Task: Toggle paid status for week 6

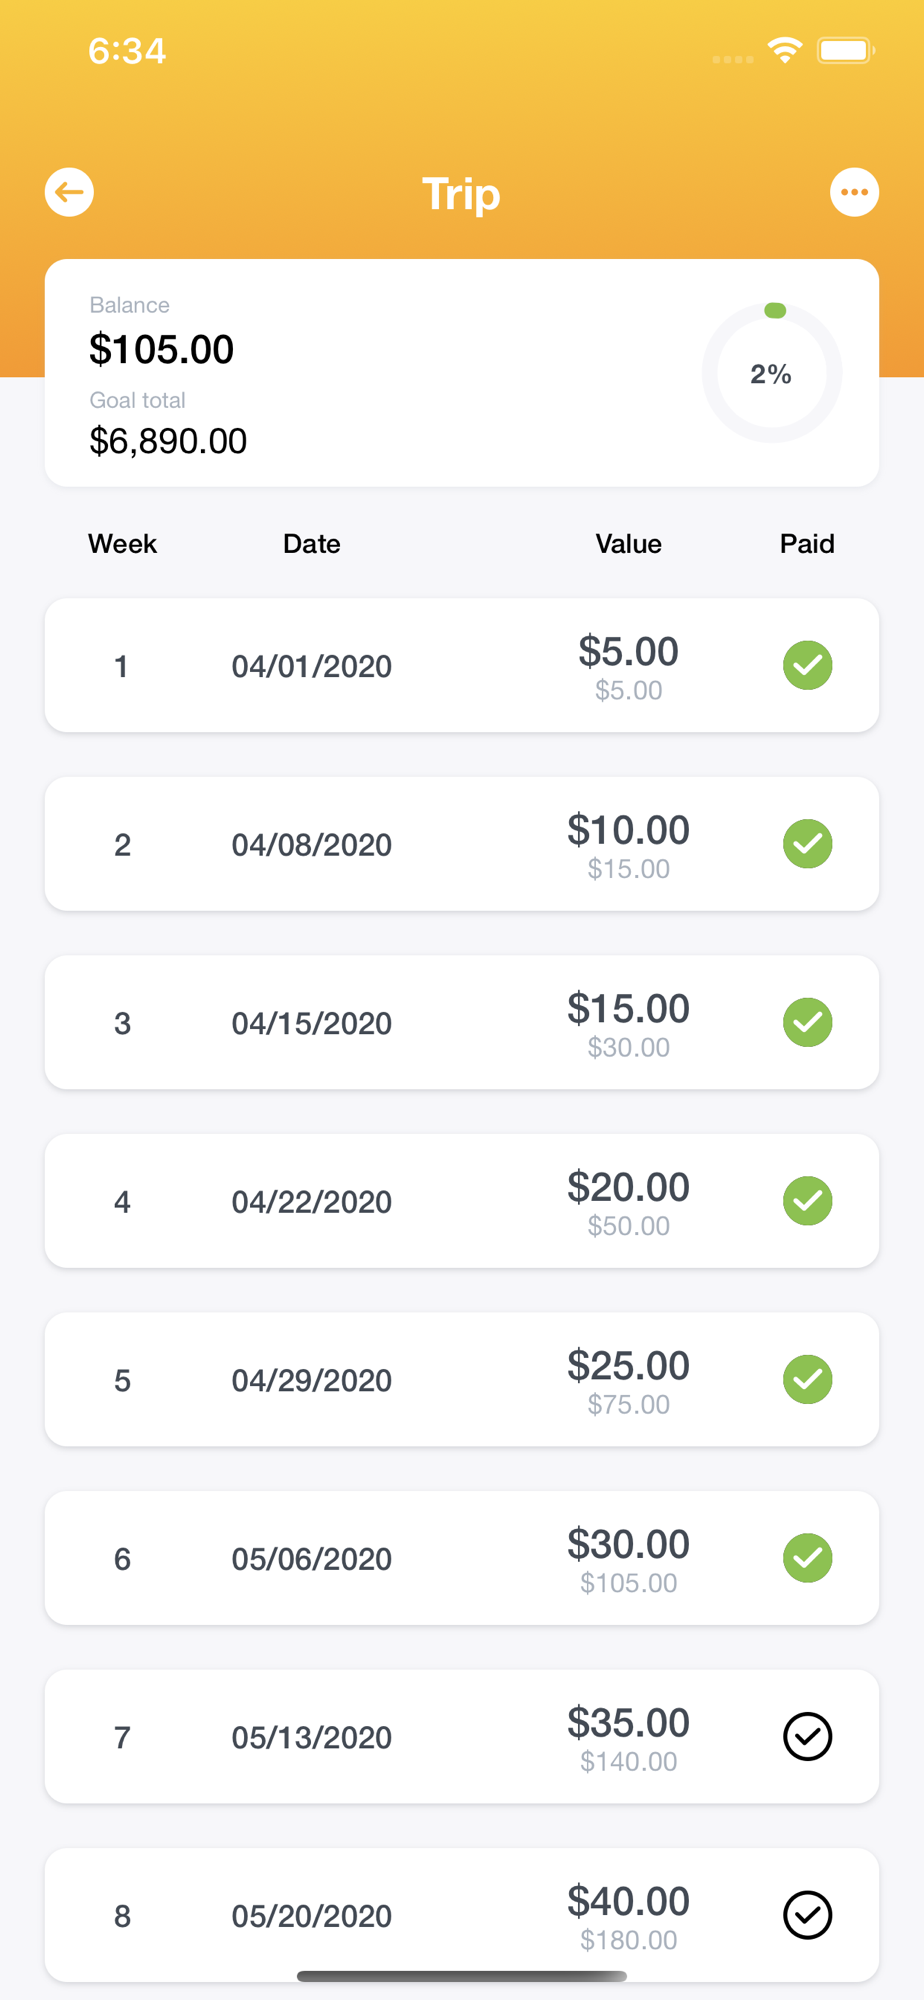Action: point(807,1558)
